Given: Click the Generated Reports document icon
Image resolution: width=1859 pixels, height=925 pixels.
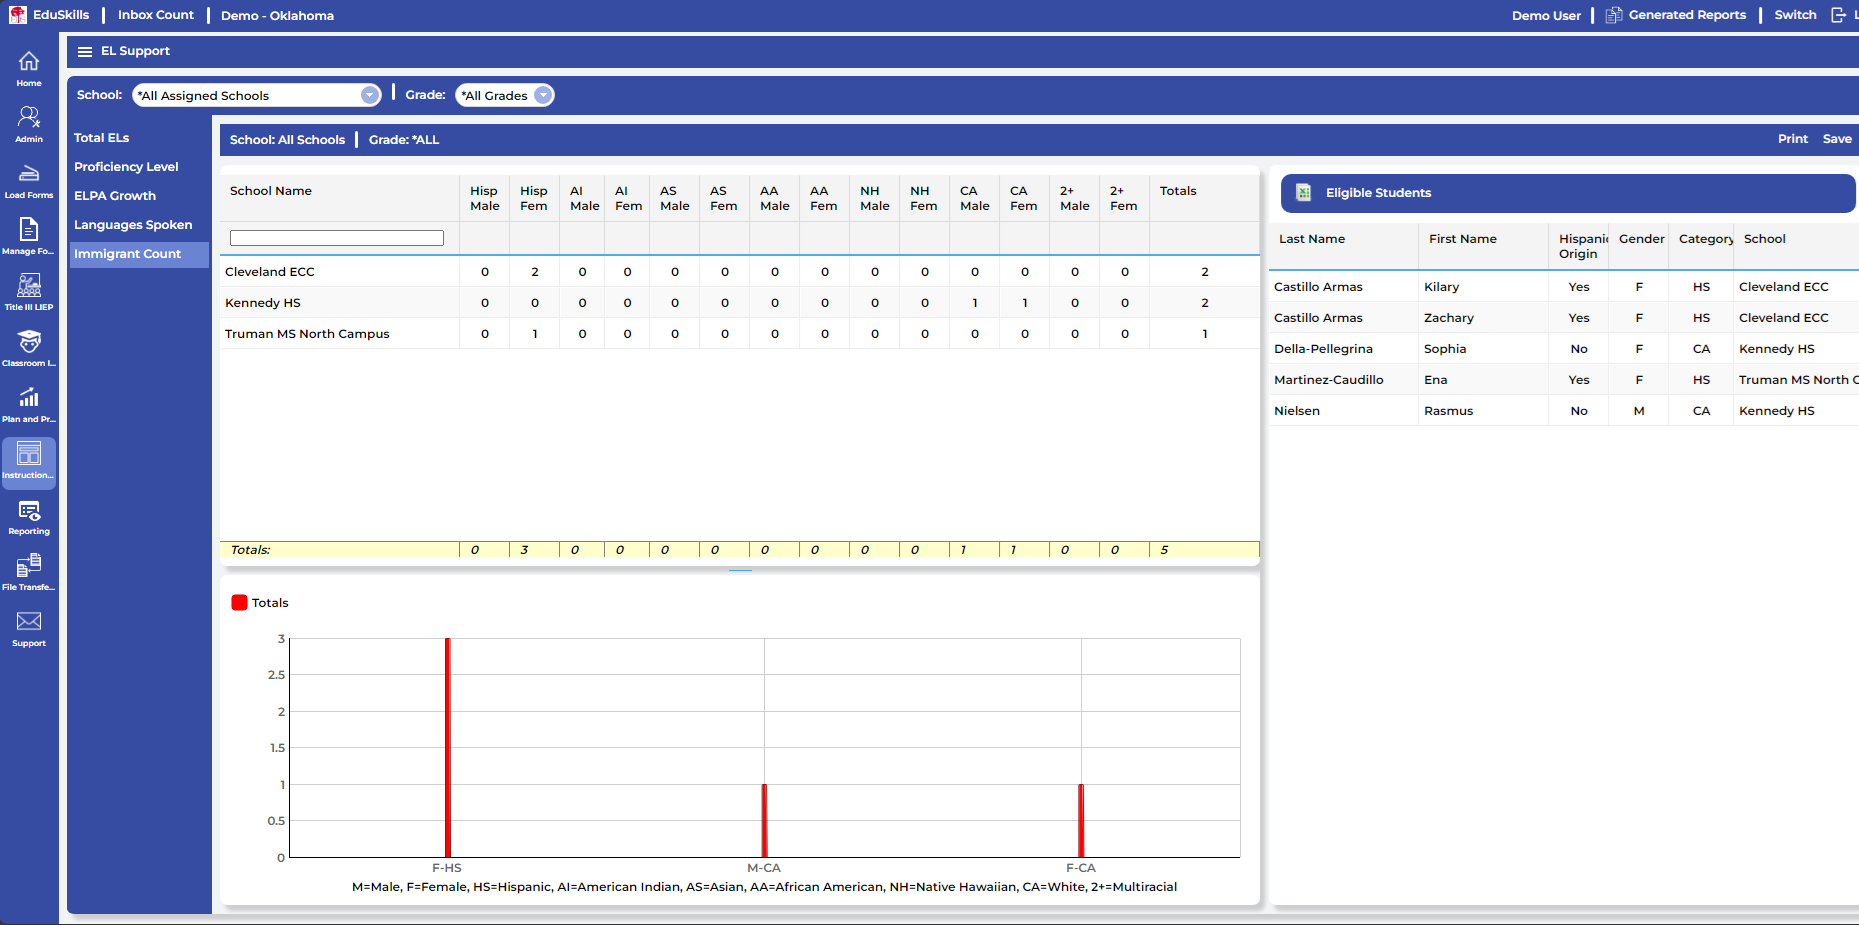Looking at the screenshot, I should [1614, 15].
